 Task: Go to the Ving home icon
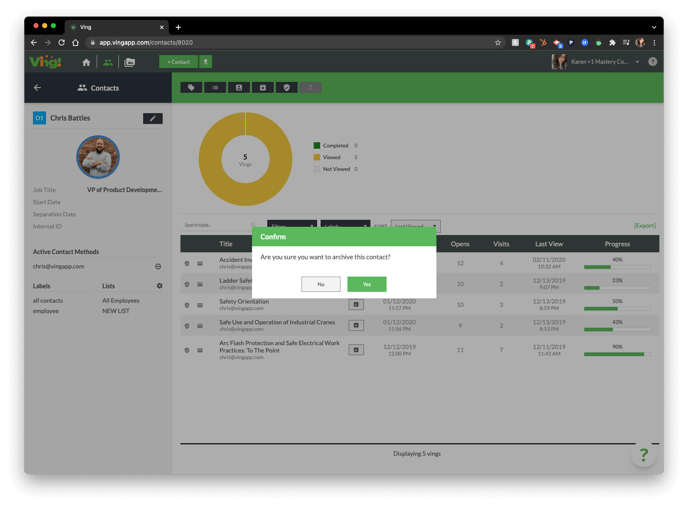tap(86, 62)
